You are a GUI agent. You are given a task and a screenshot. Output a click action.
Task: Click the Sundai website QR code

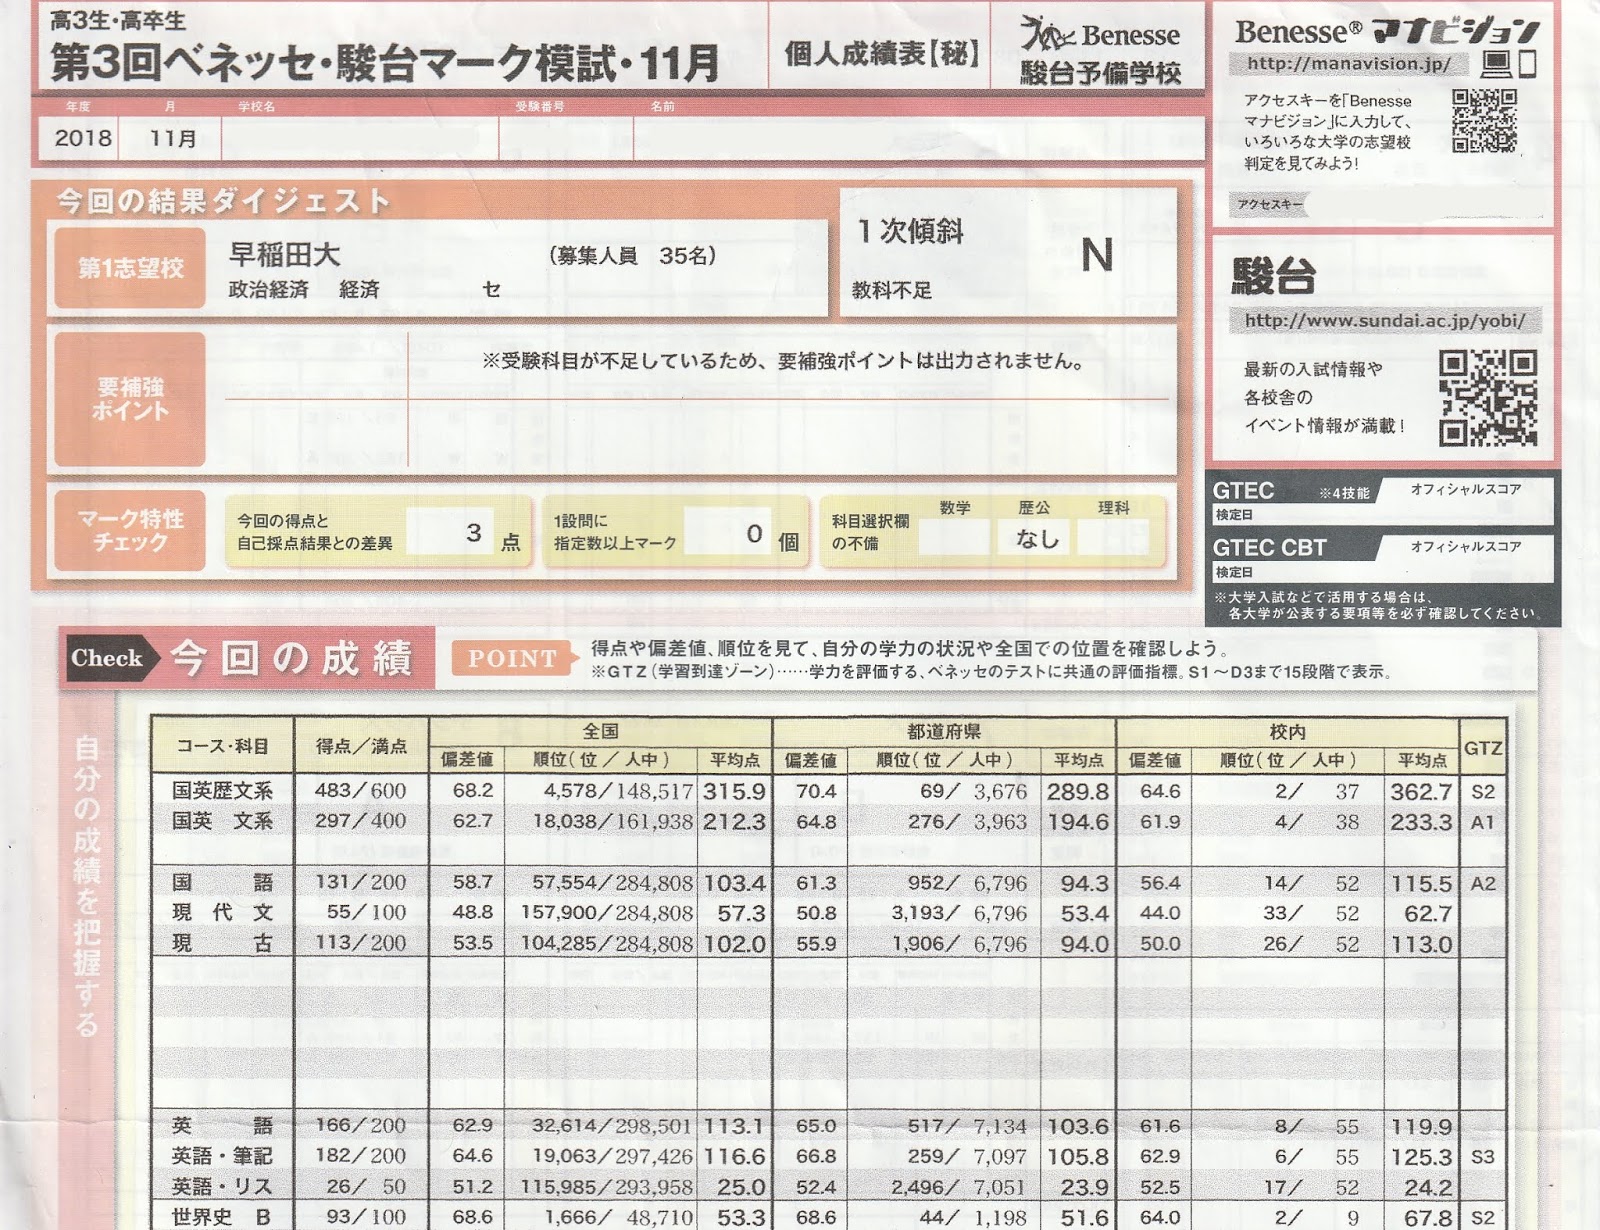(x=1488, y=397)
